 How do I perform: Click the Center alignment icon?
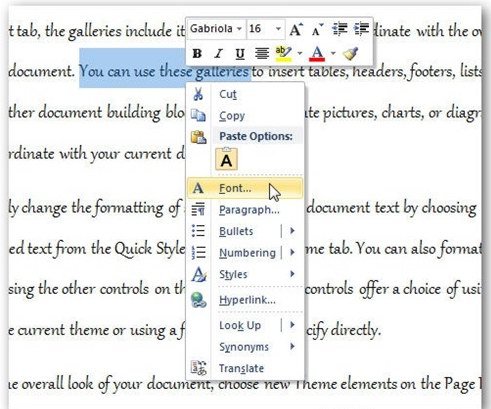coord(262,53)
